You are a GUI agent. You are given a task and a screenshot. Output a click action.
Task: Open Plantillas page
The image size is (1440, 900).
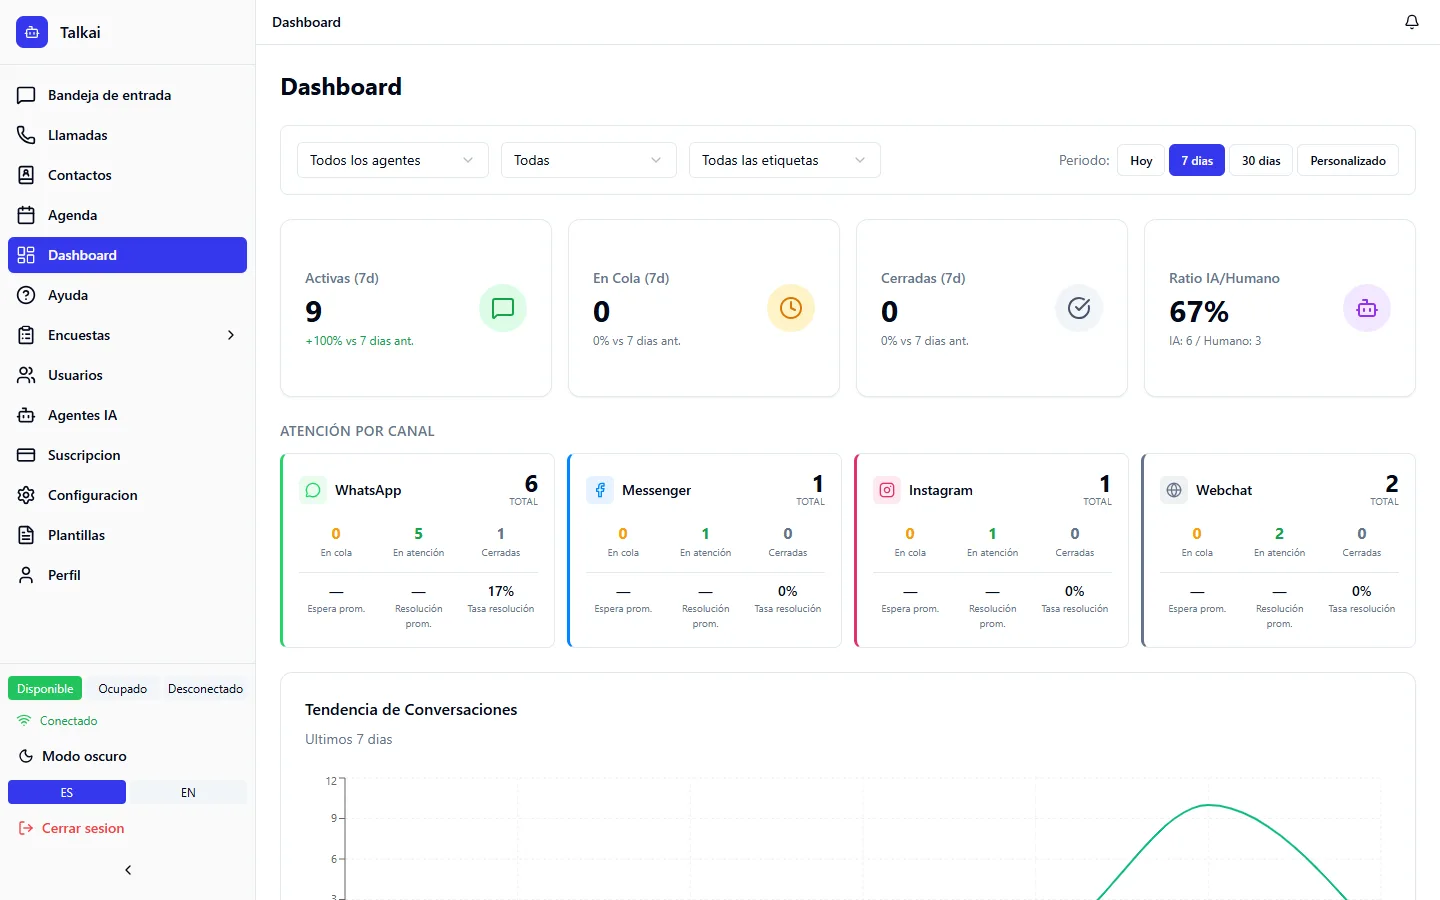(127, 535)
